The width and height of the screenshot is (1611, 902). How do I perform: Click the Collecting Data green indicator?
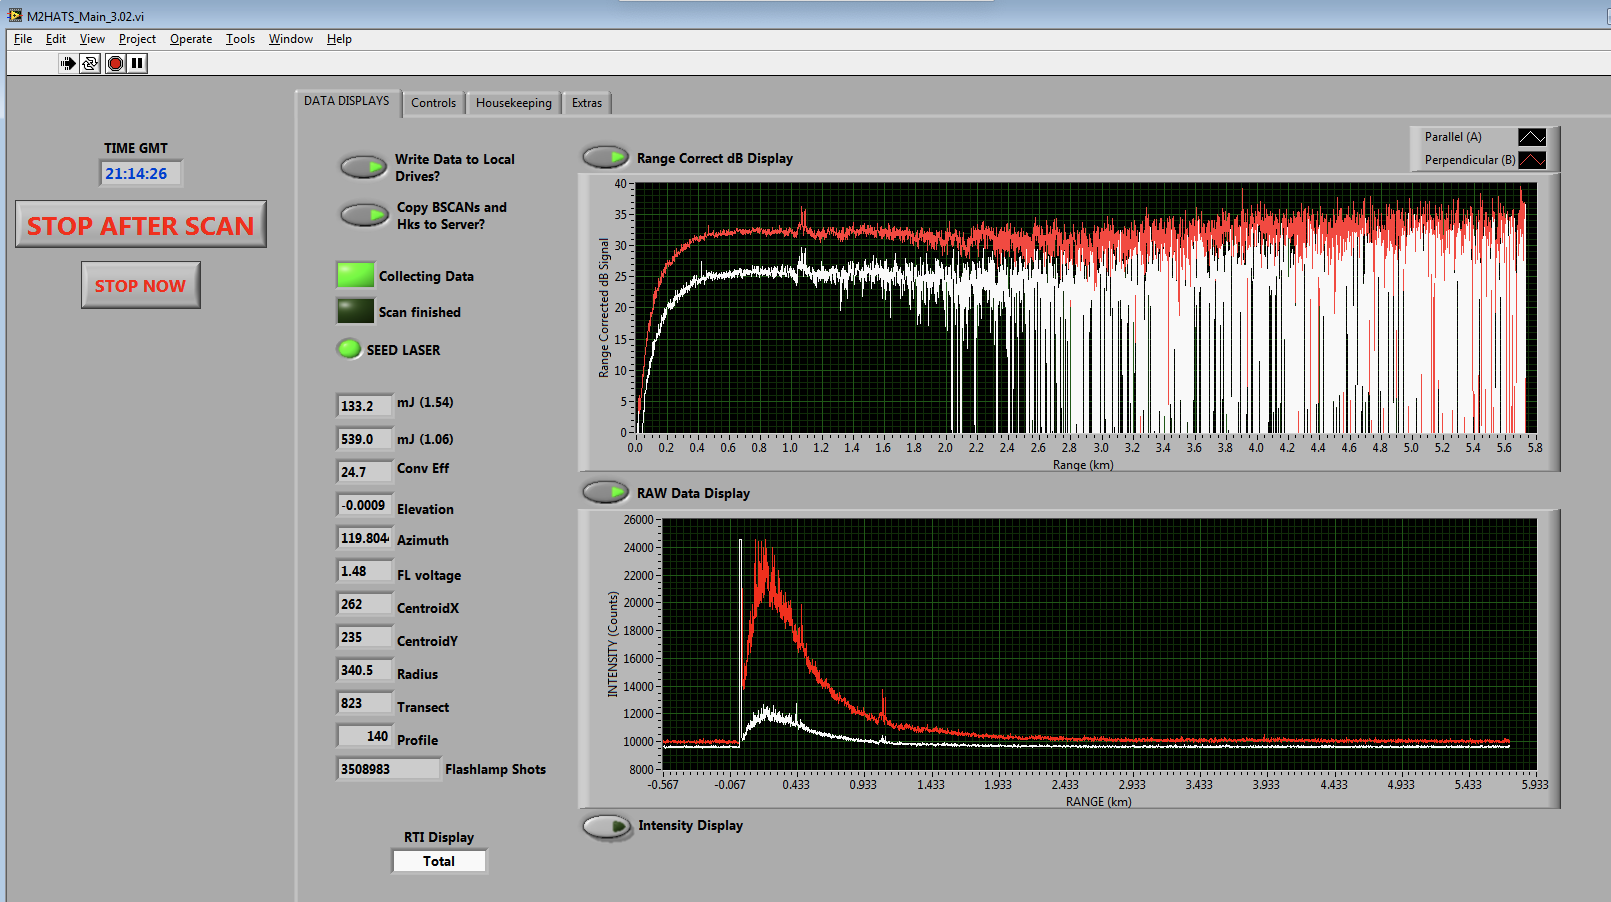point(355,275)
